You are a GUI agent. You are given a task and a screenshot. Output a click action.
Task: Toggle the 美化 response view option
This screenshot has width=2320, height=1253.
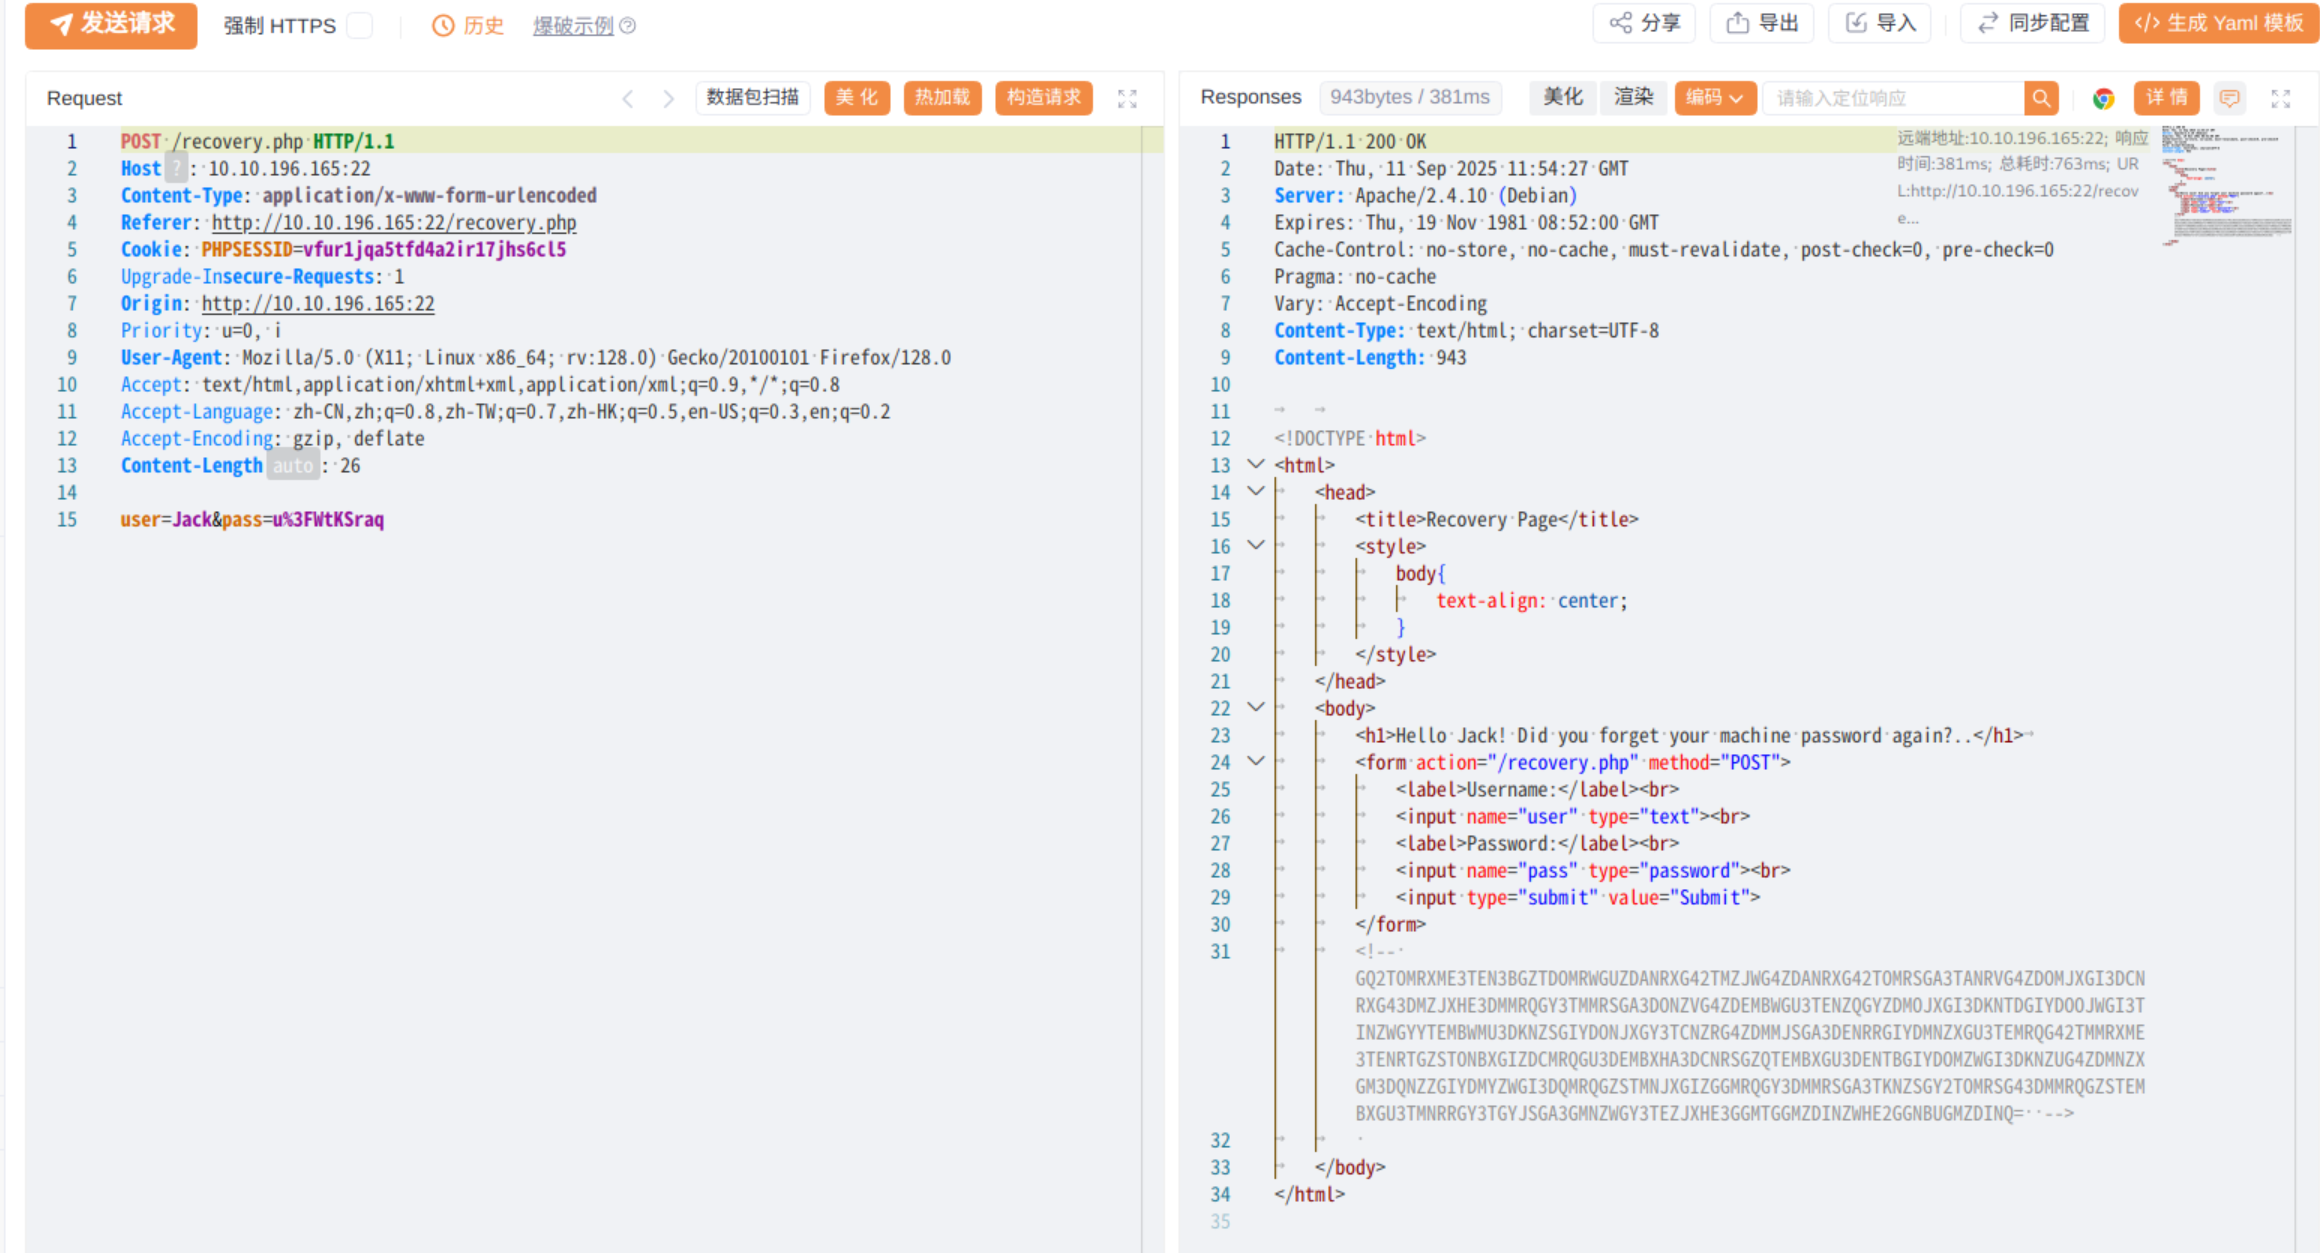(1562, 97)
